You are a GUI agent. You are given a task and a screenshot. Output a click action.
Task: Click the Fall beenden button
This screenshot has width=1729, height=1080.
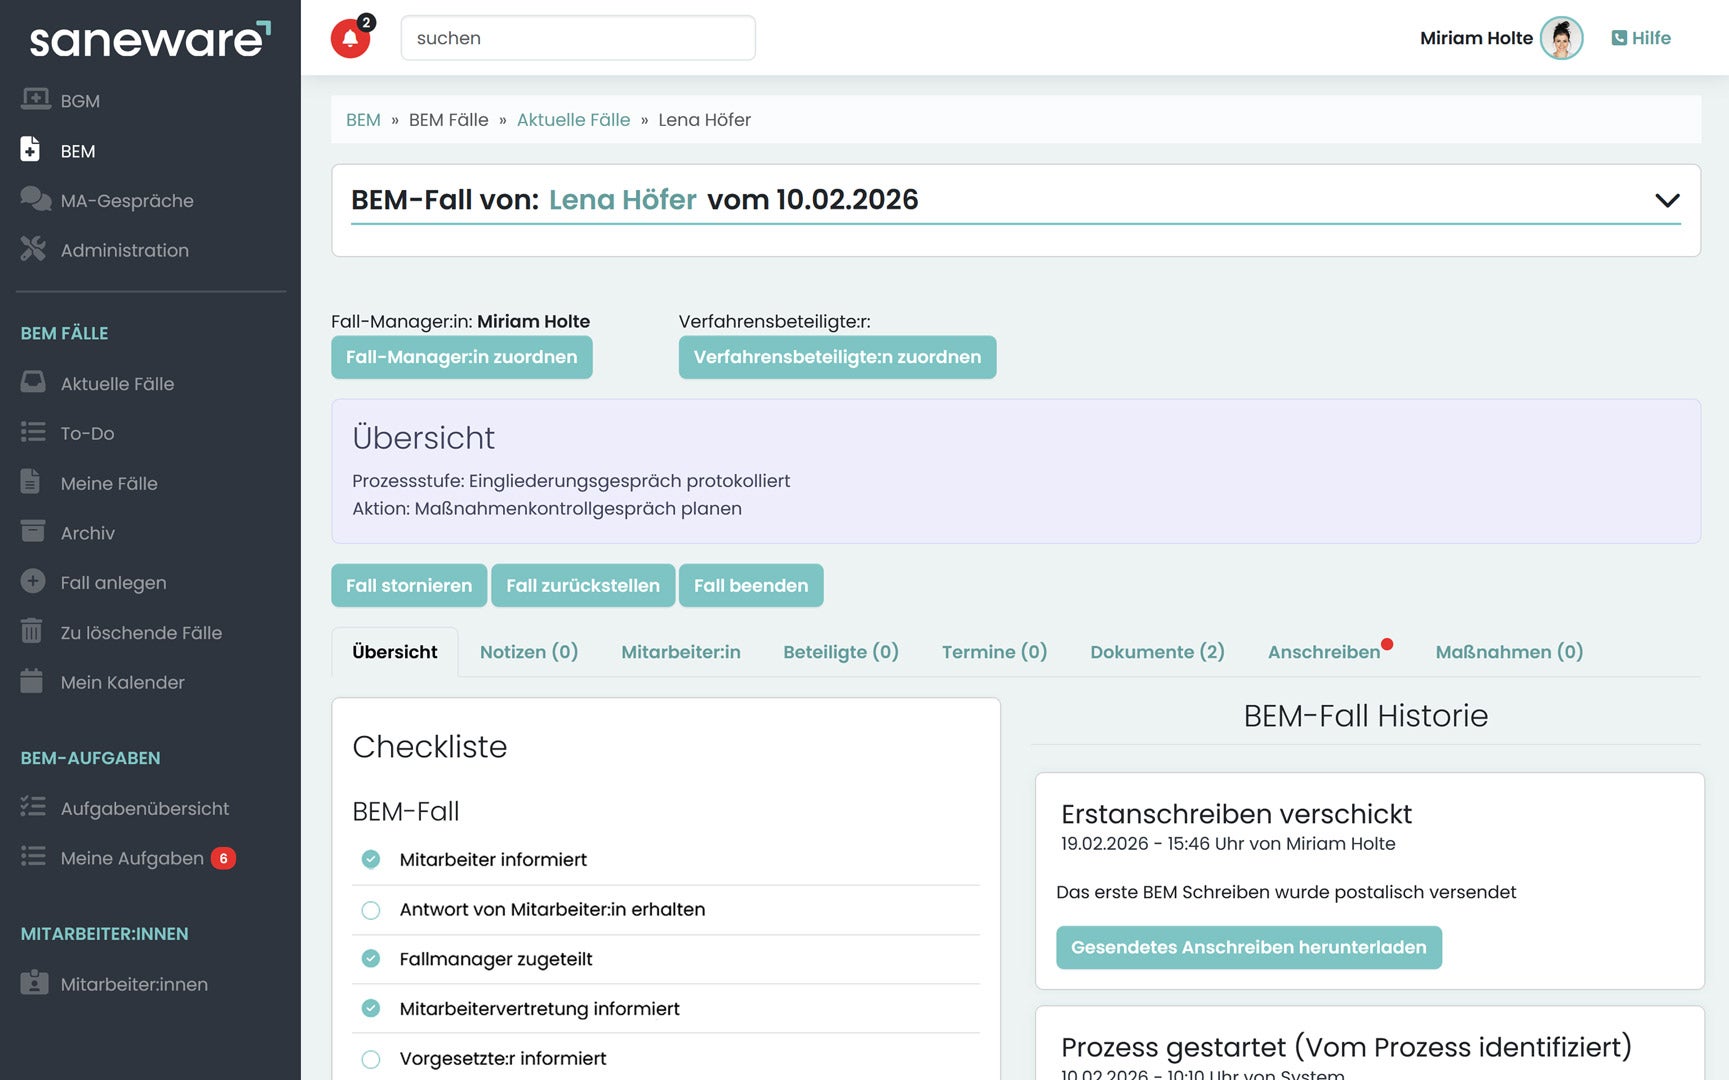point(751,586)
